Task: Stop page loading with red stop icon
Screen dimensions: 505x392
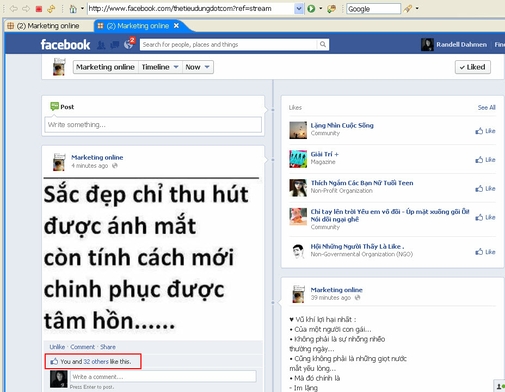Action: tap(39, 9)
